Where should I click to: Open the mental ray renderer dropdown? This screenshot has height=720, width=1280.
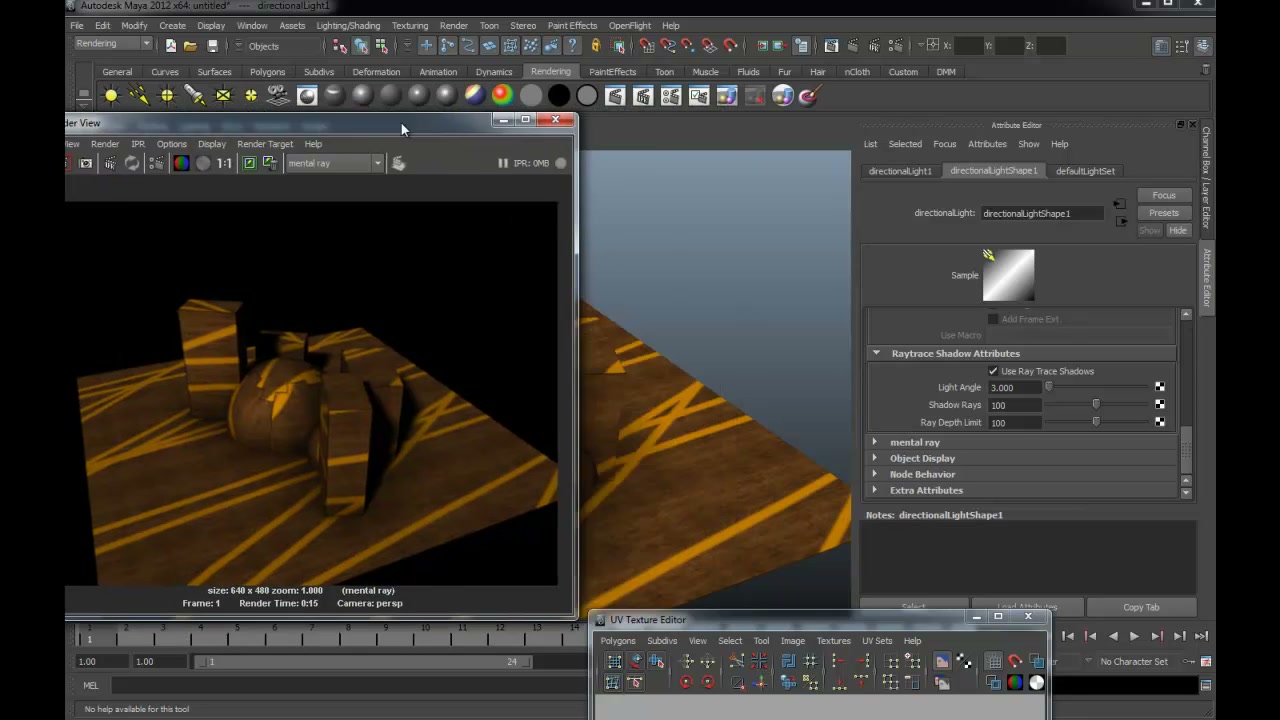tap(335, 163)
